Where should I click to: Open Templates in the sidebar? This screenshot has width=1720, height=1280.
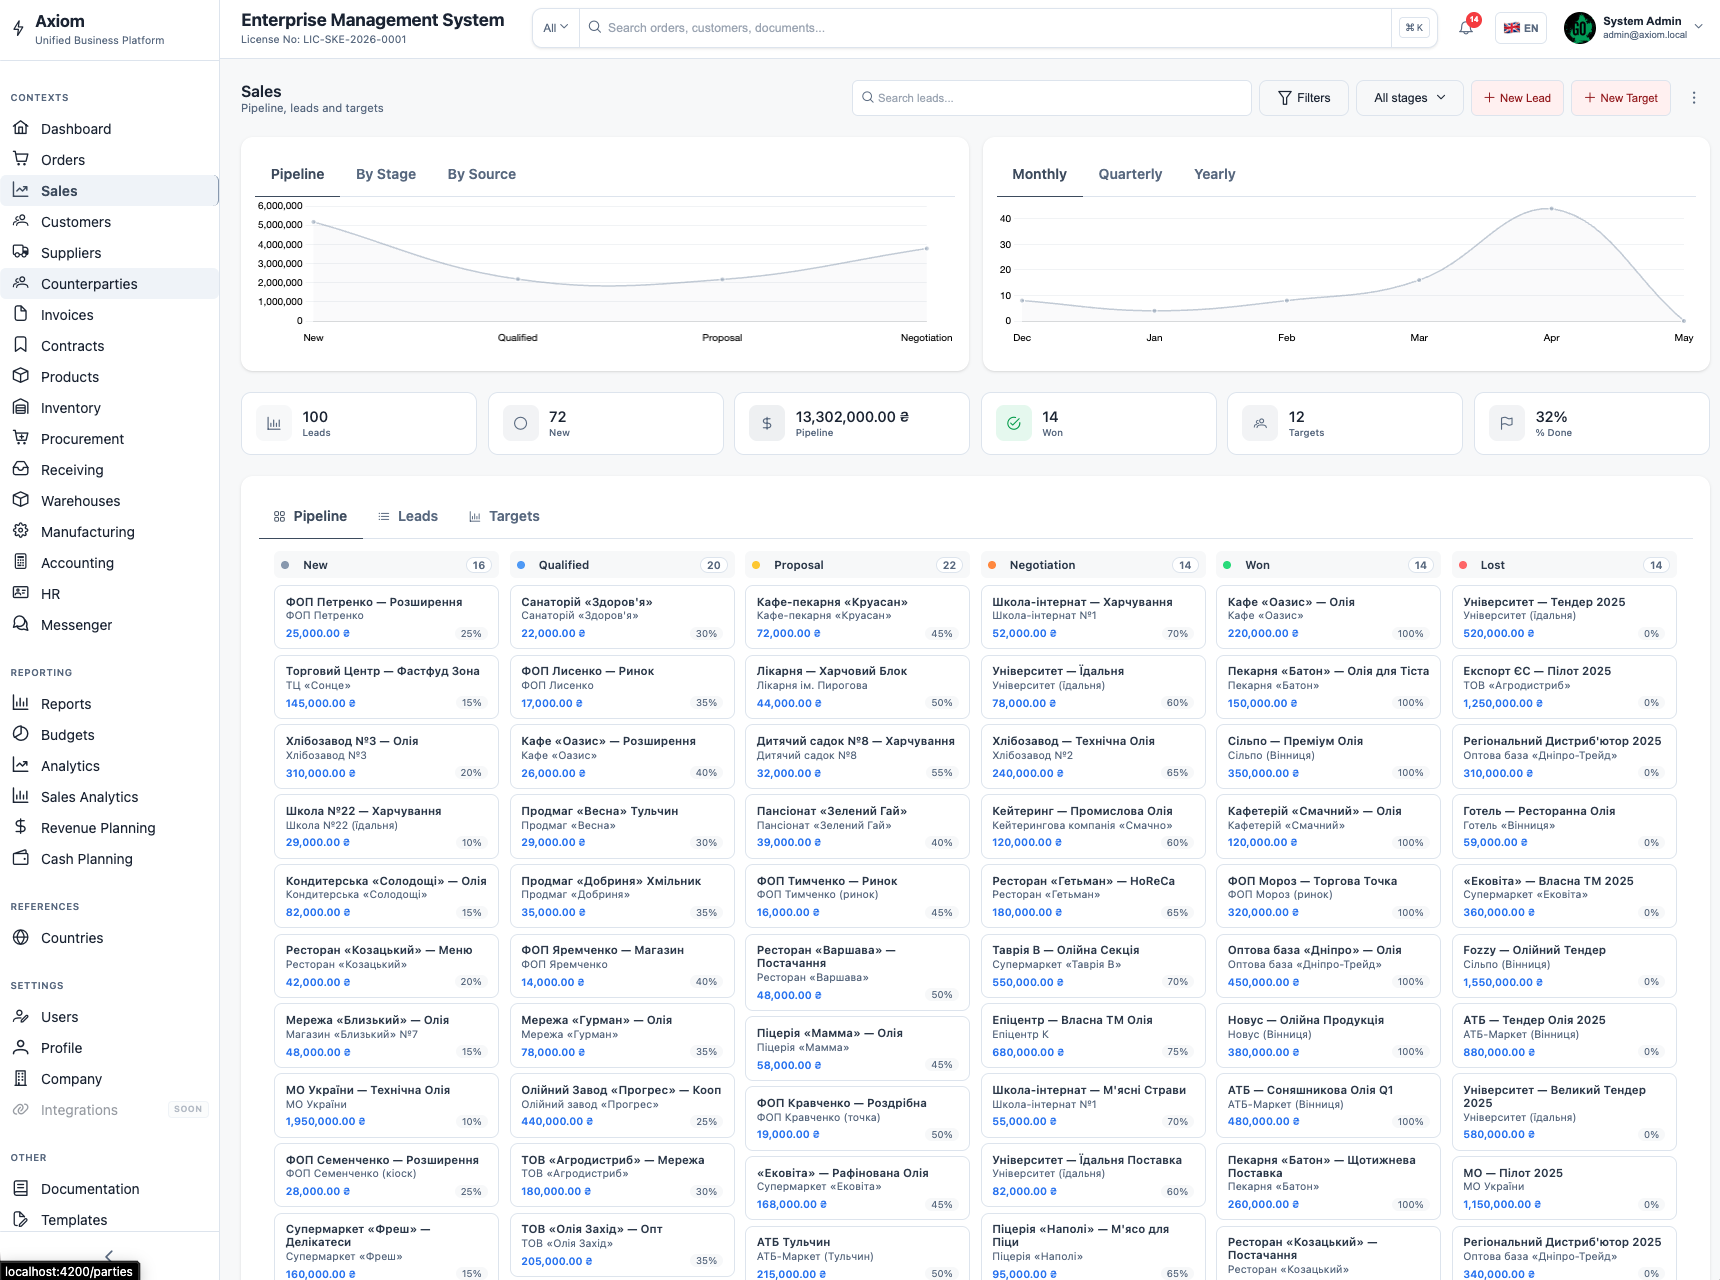point(110,1219)
